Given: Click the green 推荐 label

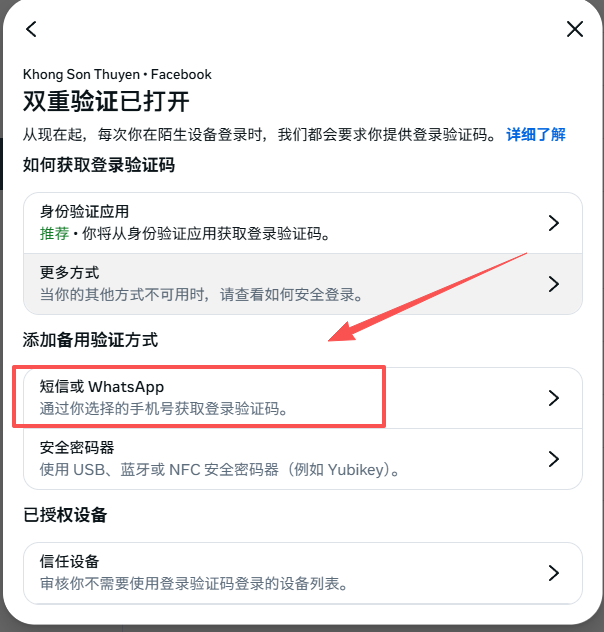Looking at the screenshot, I should (x=54, y=233).
